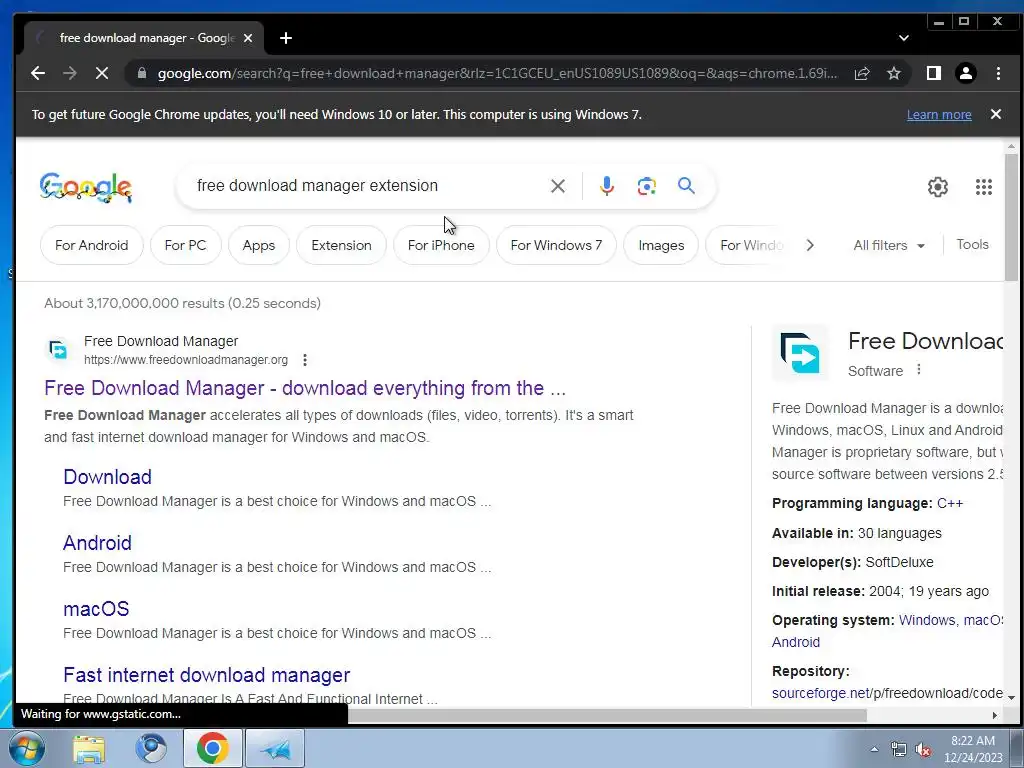Show hidden system tray icons
1024x768 pixels.
pos(874,749)
